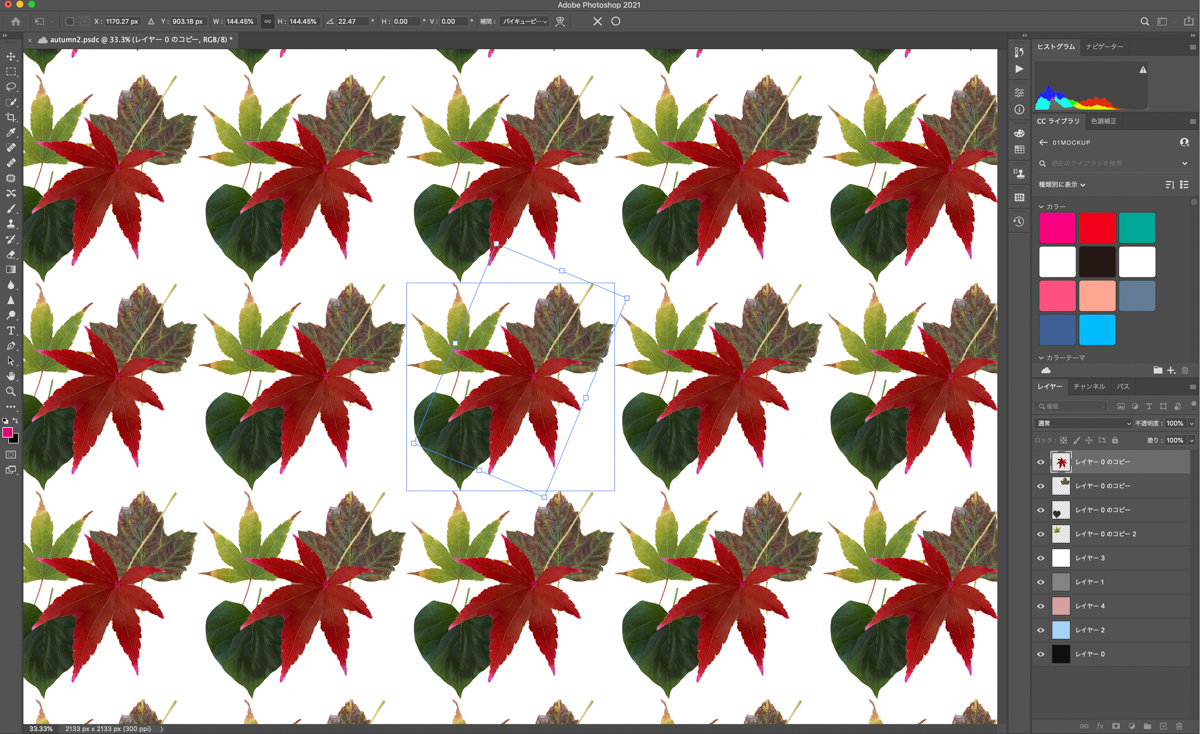Select the レイヤー 3 layer row

coord(1112,558)
